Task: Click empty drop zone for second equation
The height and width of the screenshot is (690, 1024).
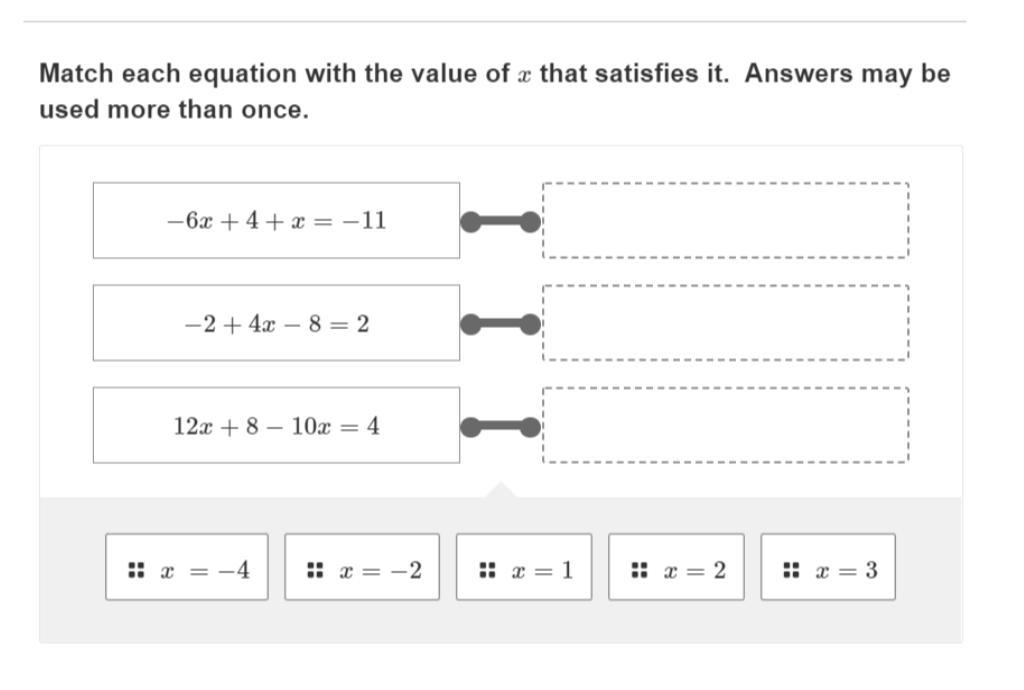Action: click(x=726, y=322)
